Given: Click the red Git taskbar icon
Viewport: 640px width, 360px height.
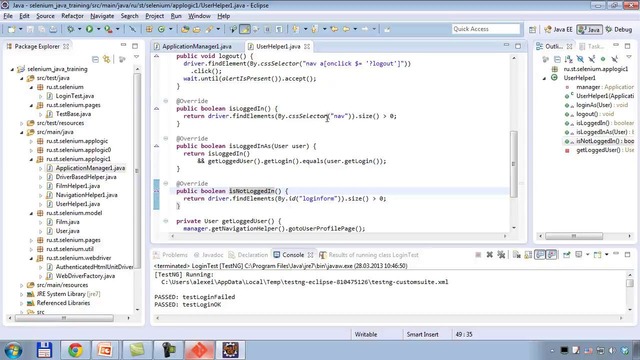Looking at the screenshot, I should click(x=200, y=350).
